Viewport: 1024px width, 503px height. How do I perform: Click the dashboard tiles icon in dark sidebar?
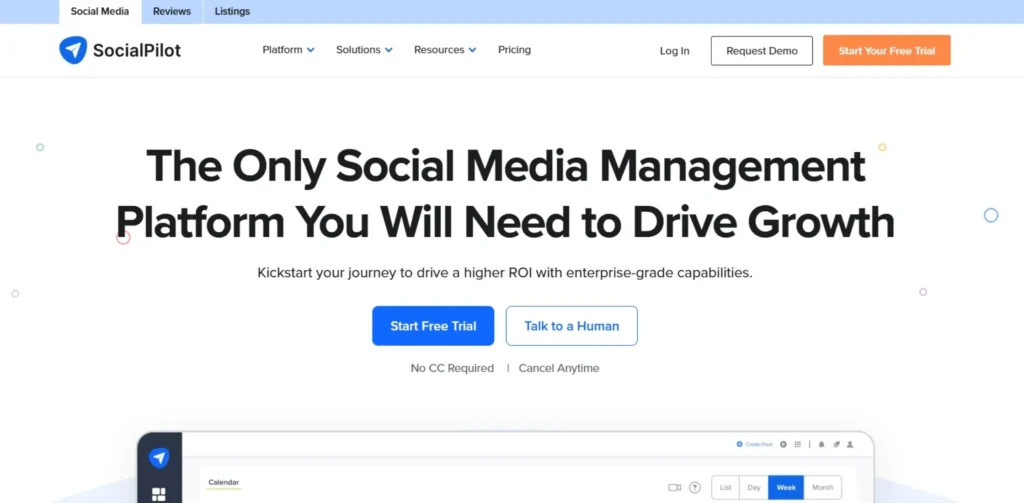pos(159,495)
